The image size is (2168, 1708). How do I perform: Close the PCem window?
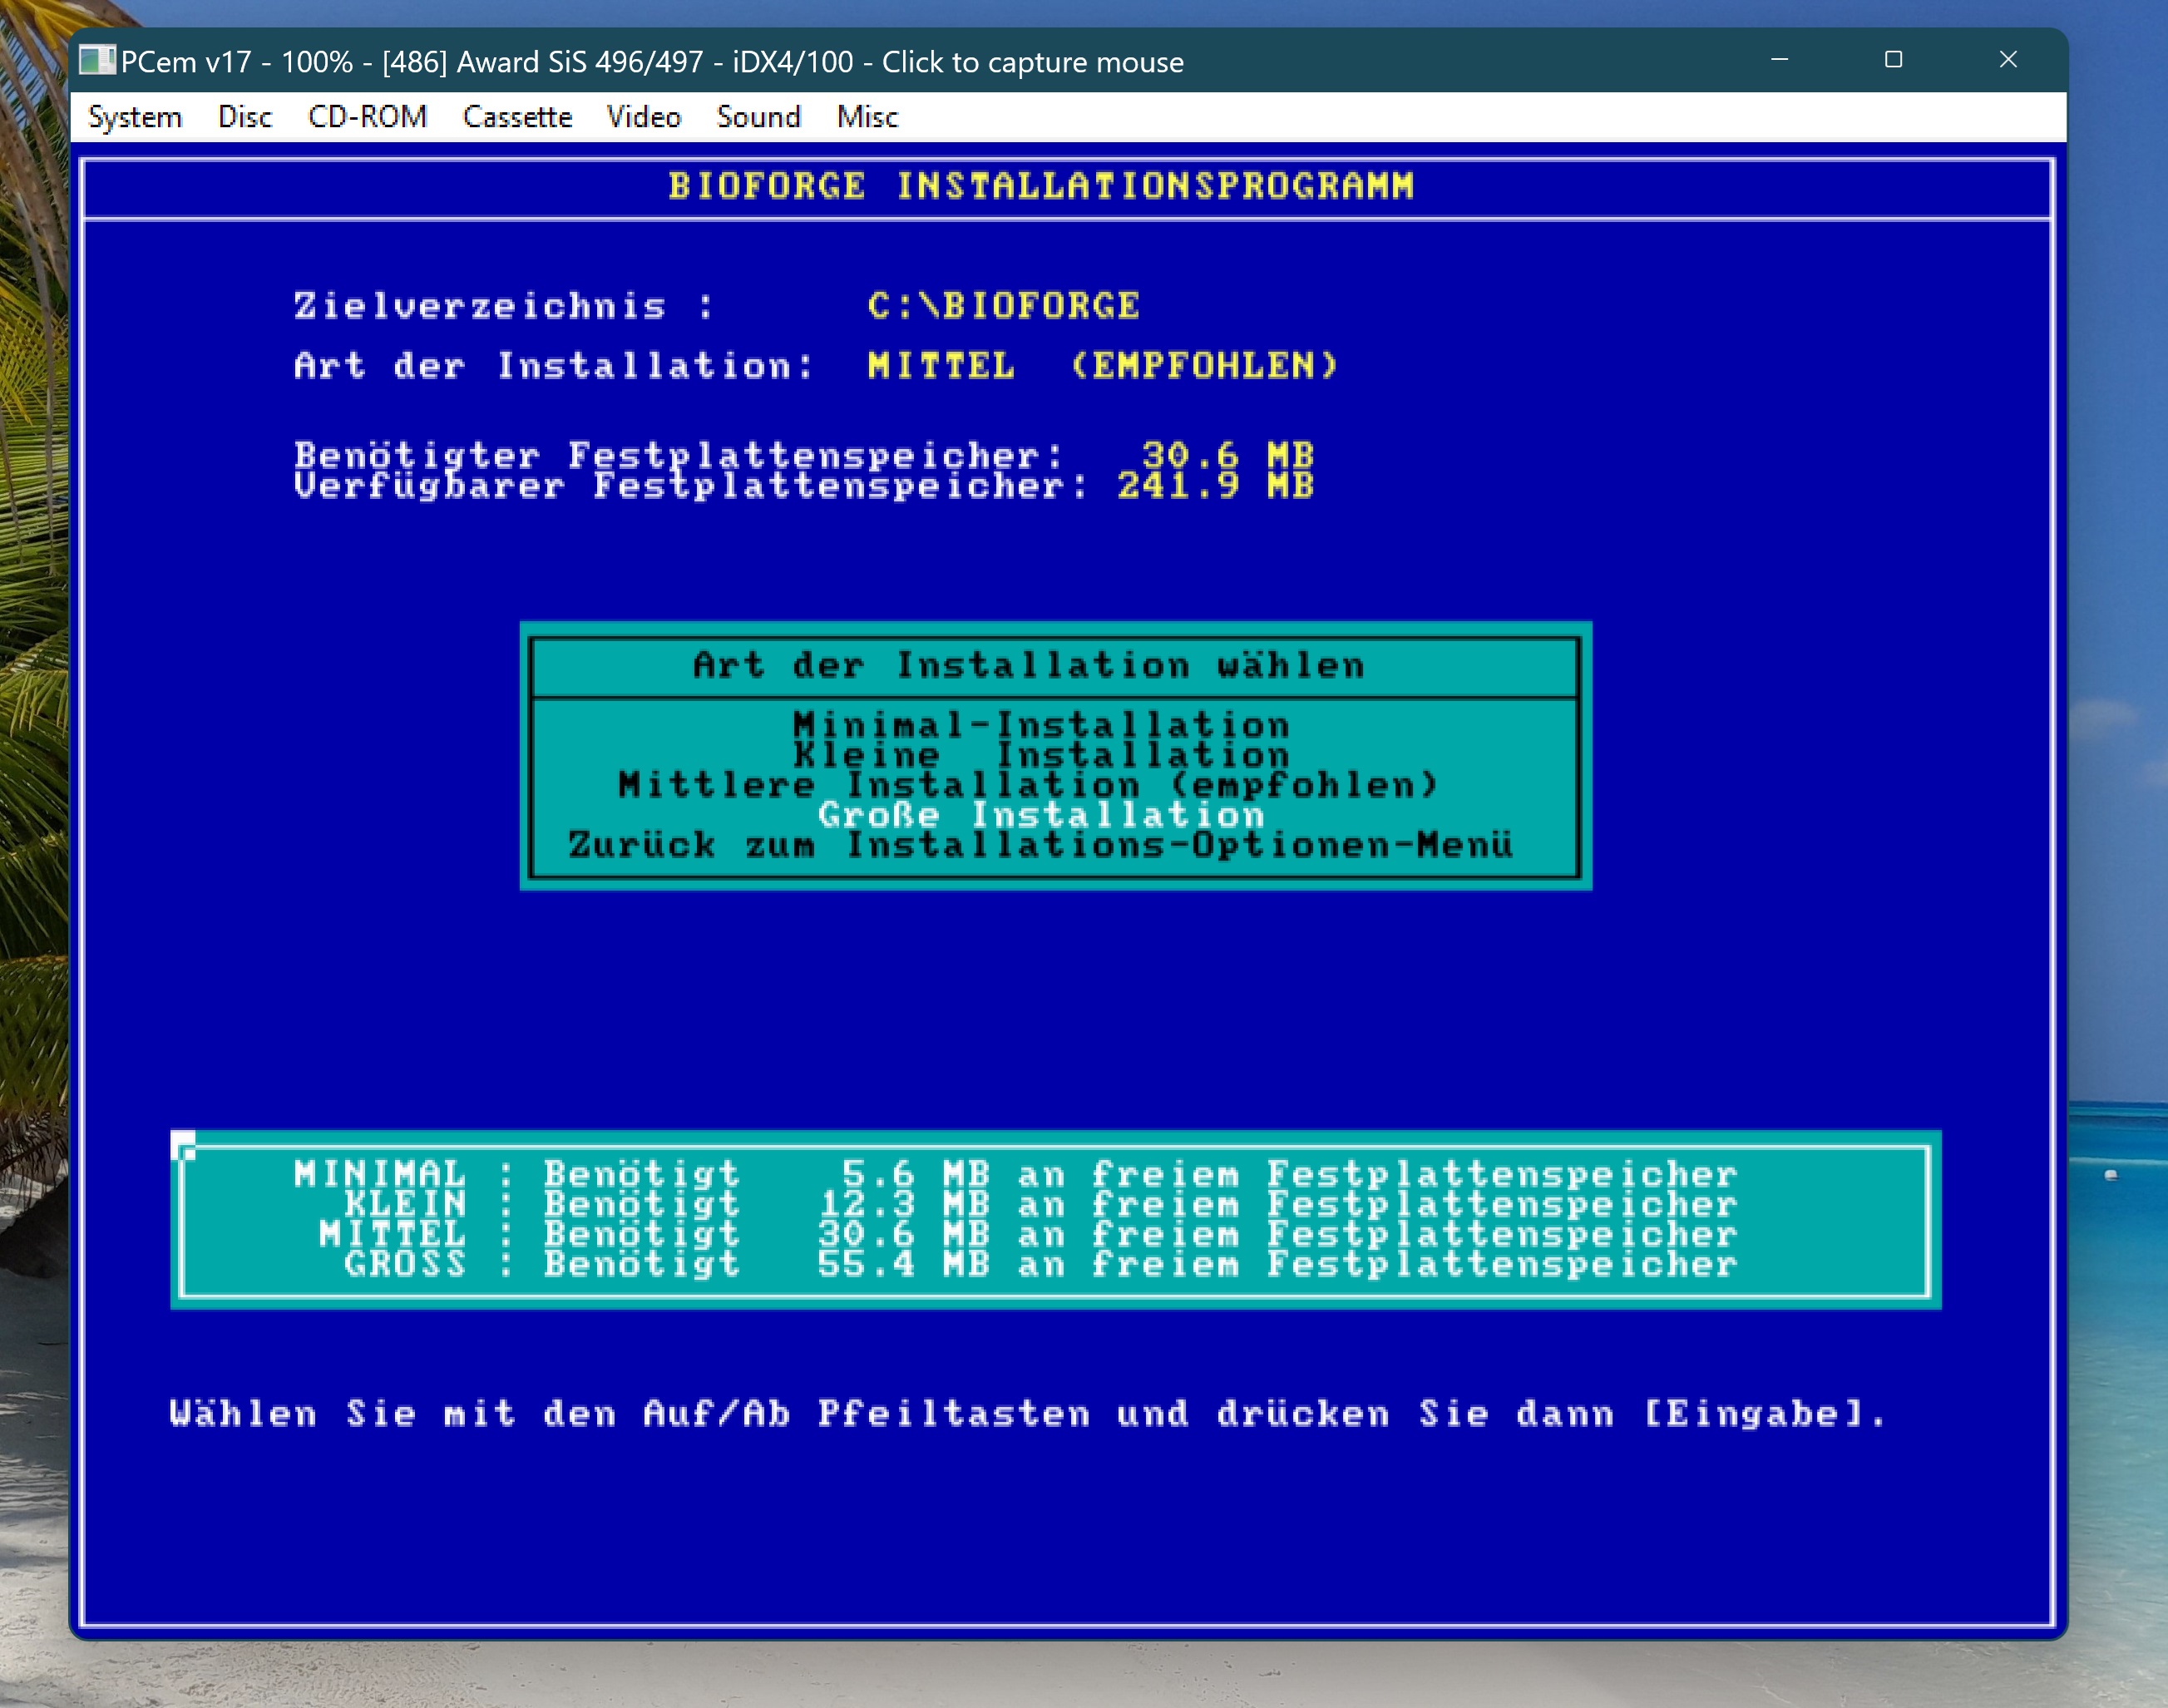(2008, 60)
